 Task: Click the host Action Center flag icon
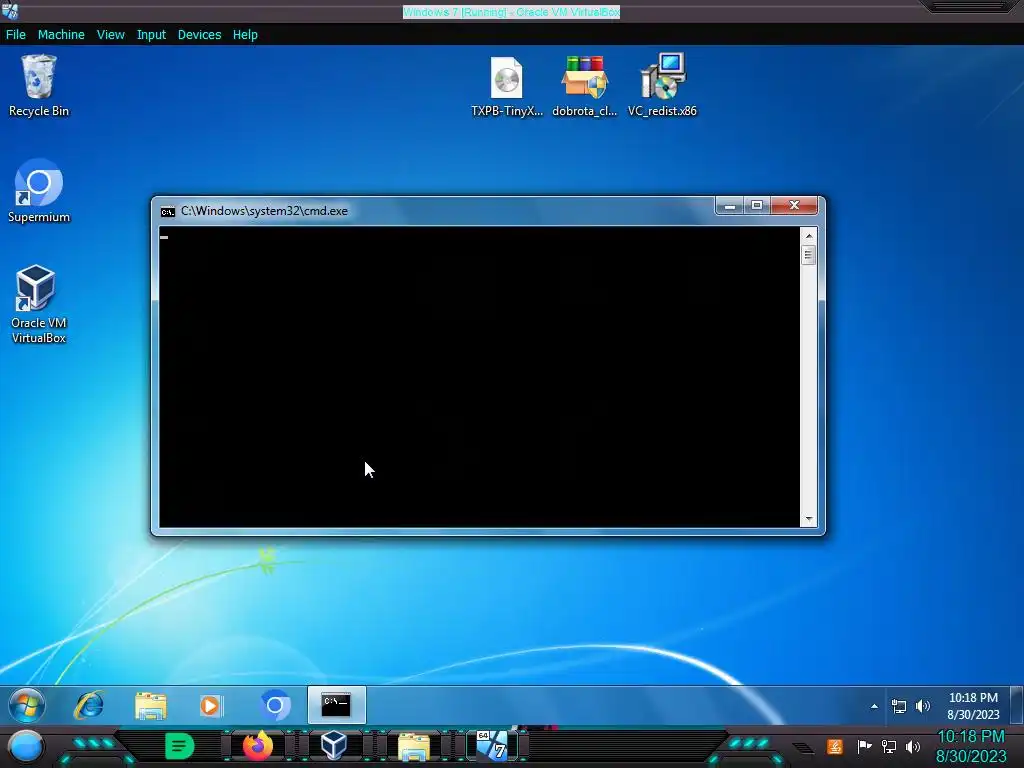pyautogui.click(x=864, y=746)
